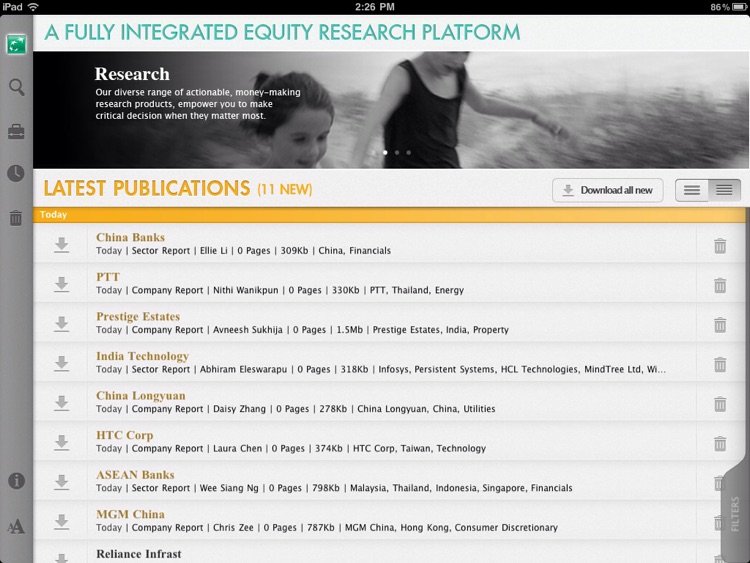Viewport: 750px width, 563px height.
Task: Open the China Longyuan publication title
Action: 141,396
